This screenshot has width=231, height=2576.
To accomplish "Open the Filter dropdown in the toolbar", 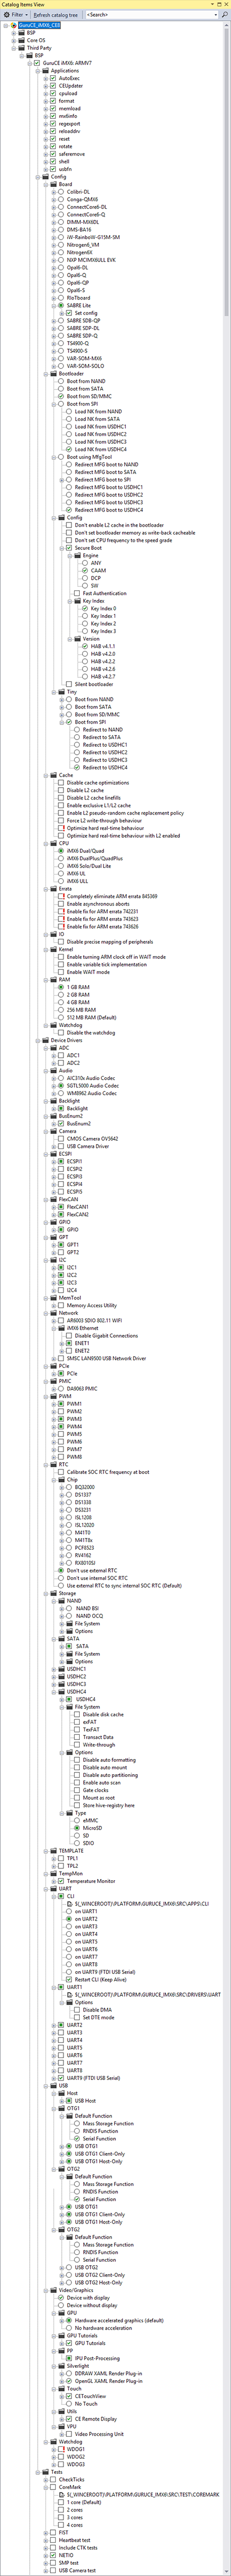I will 15,15.
